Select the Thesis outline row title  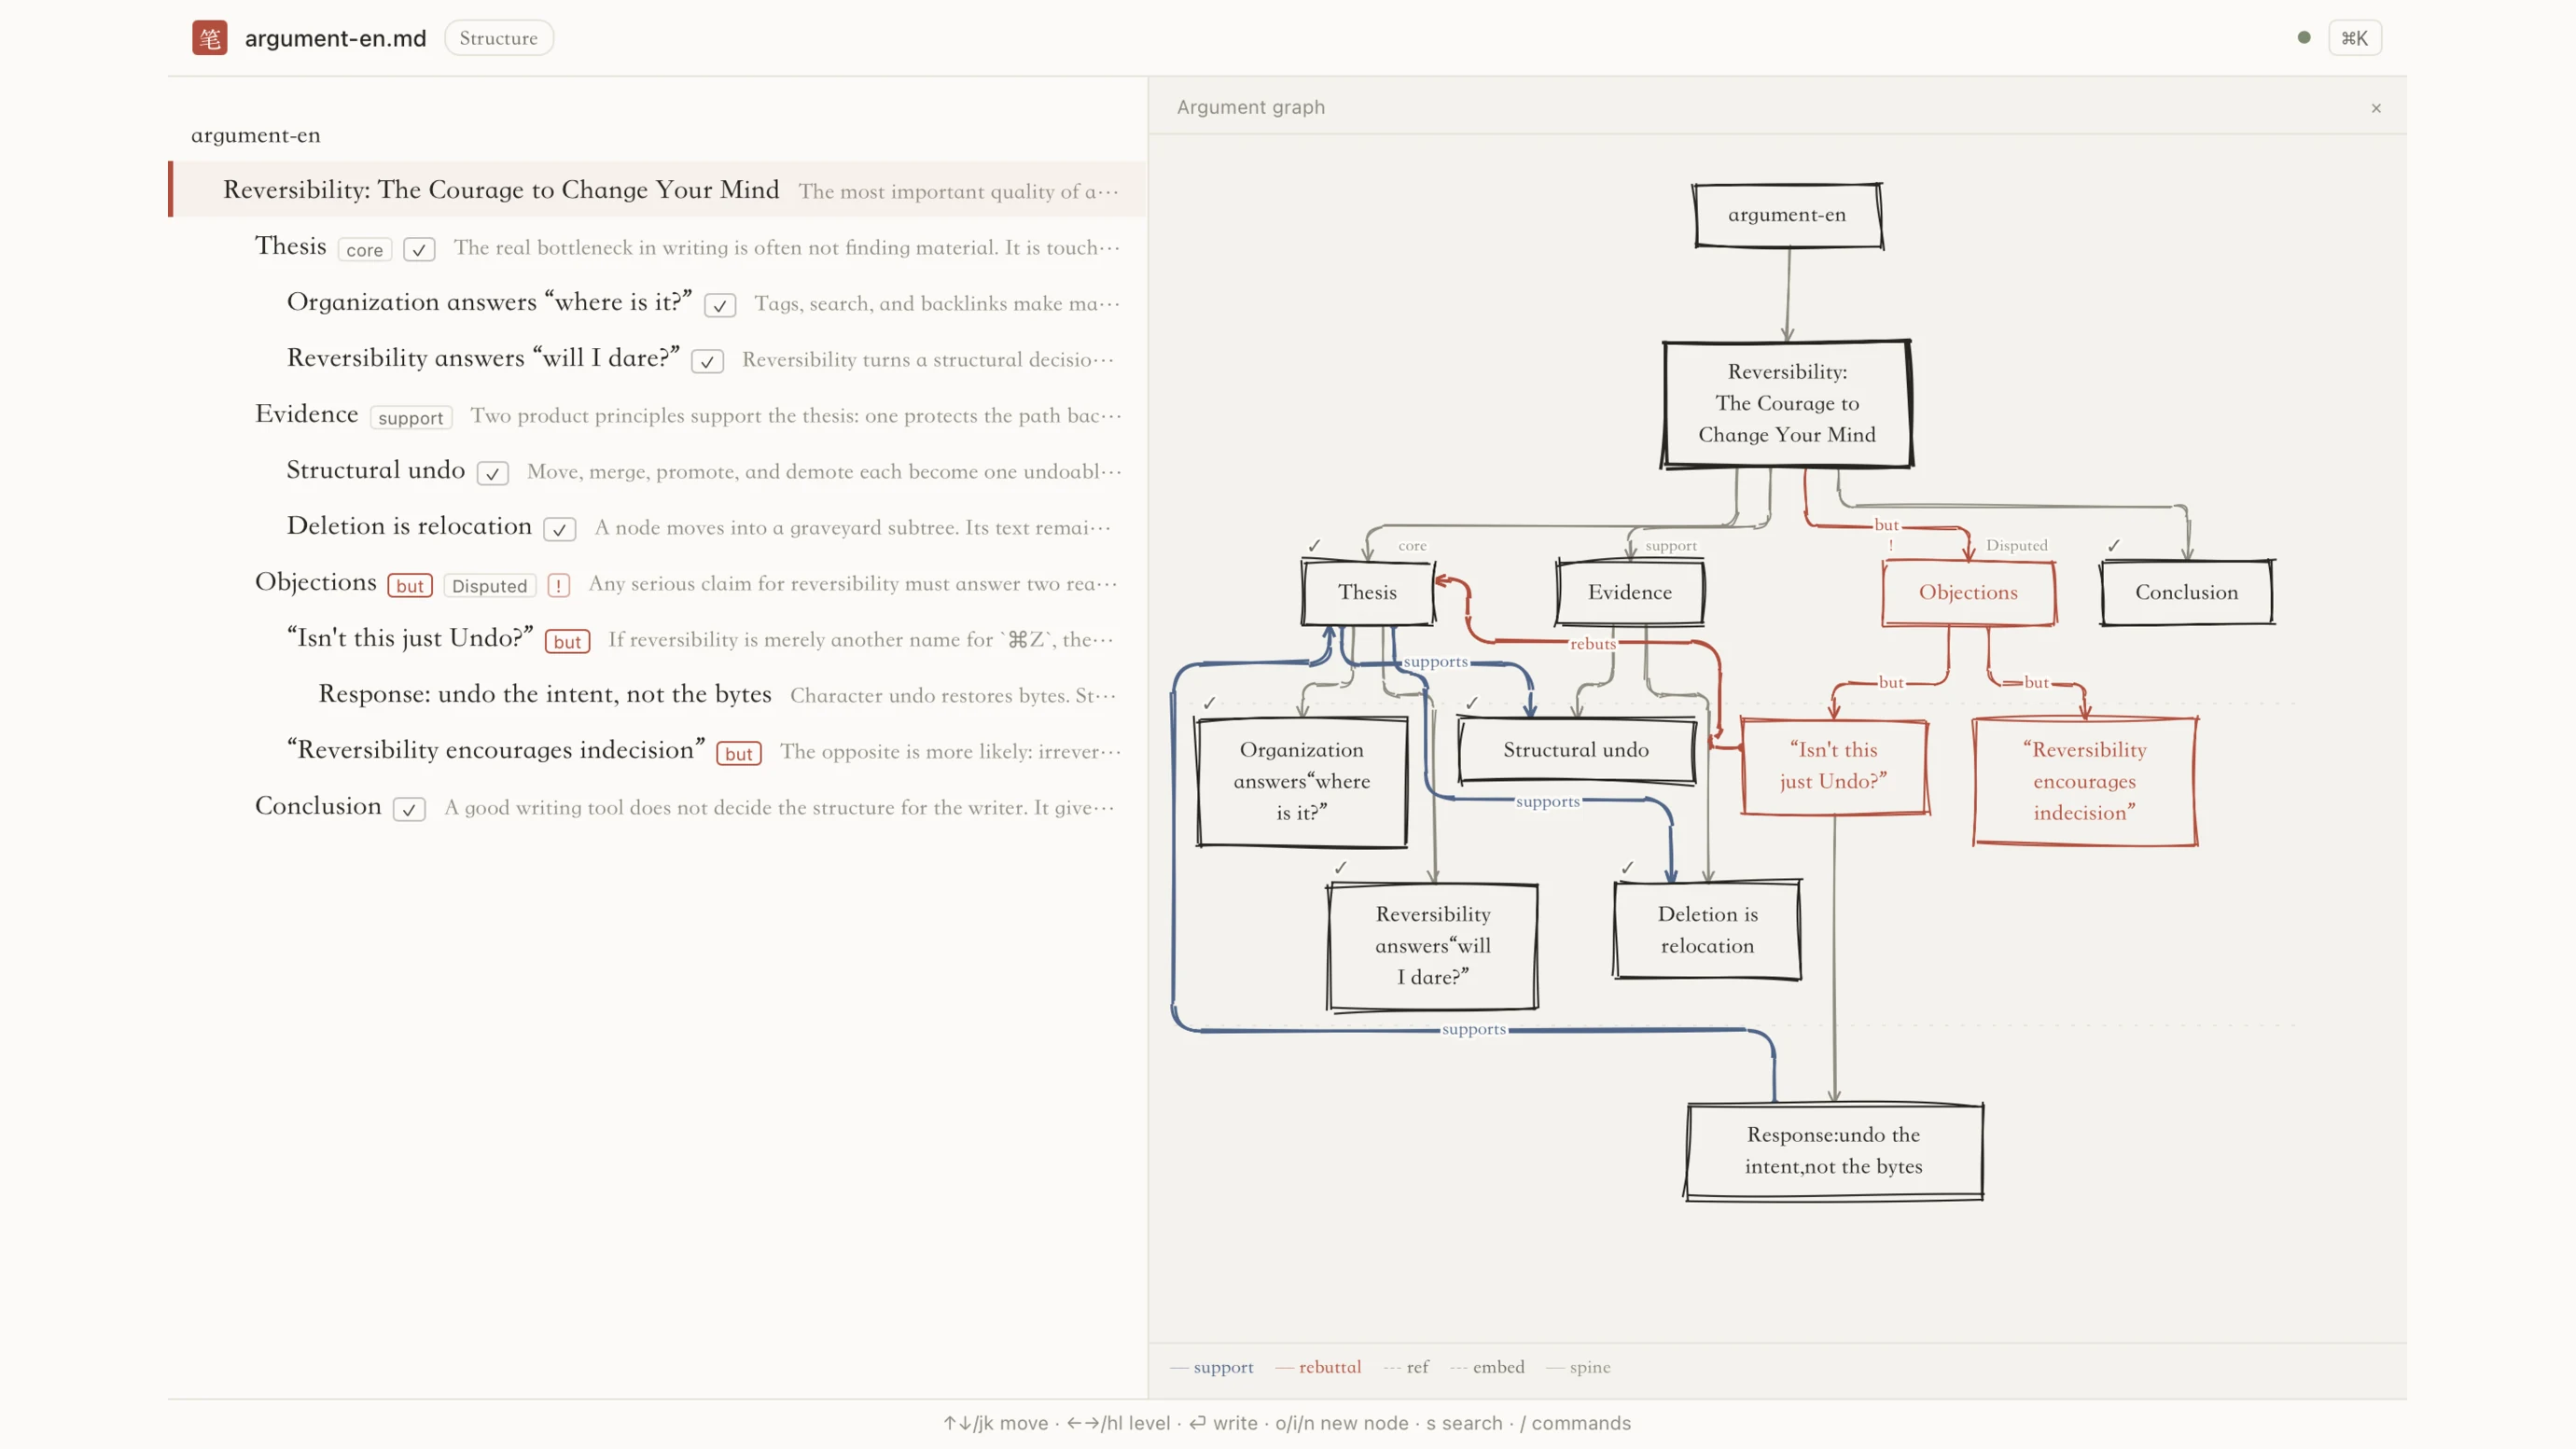pyautogui.click(x=290, y=246)
